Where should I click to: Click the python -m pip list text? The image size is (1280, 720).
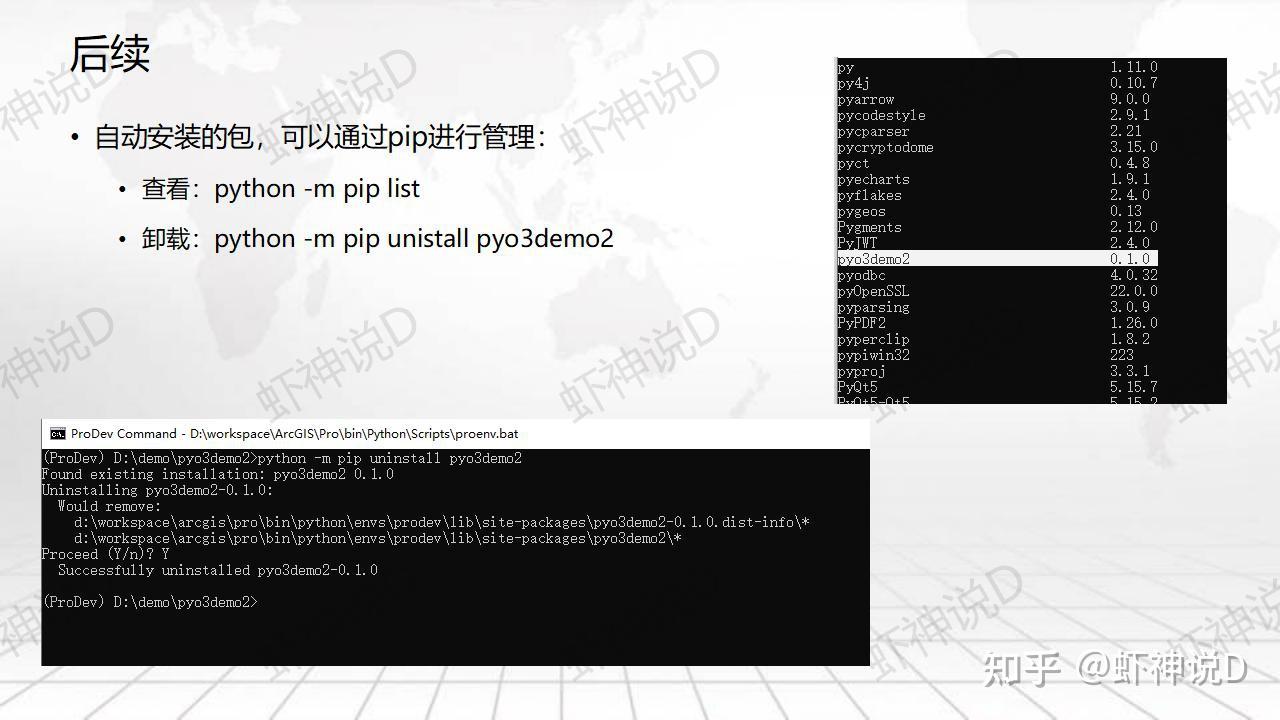click(317, 189)
